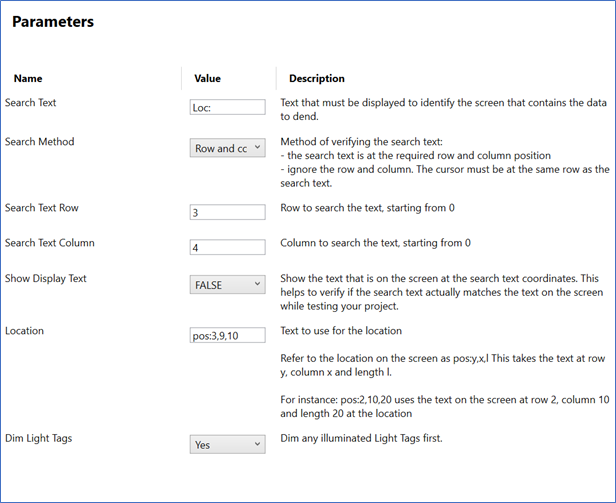
Task: Open the Show Display Text FALSE dropdown
Action: tap(227, 285)
